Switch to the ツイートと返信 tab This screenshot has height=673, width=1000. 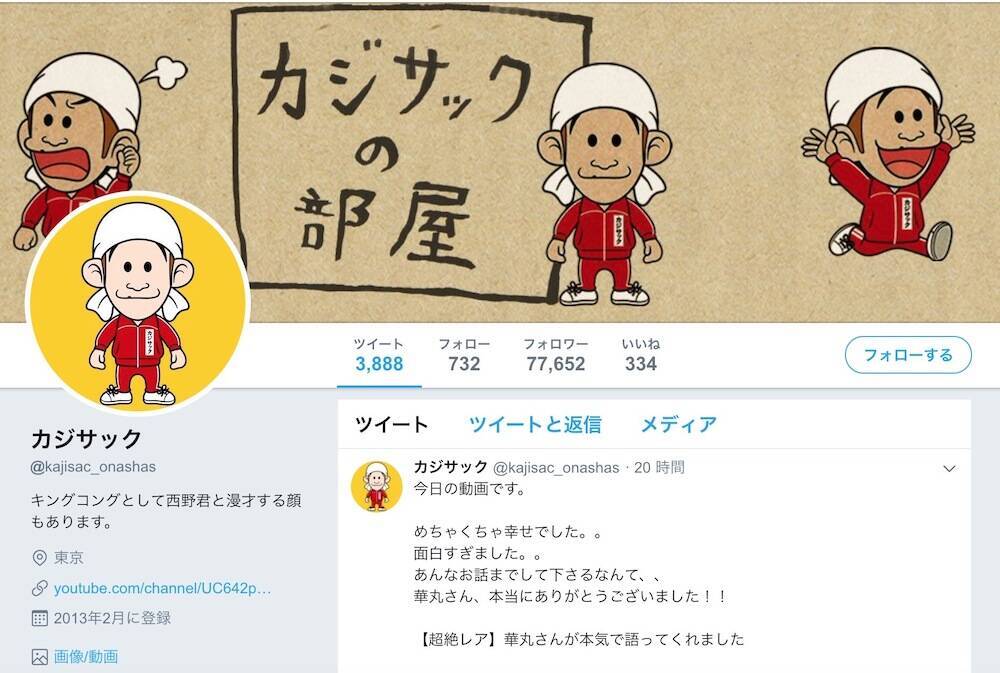(x=535, y=424)
